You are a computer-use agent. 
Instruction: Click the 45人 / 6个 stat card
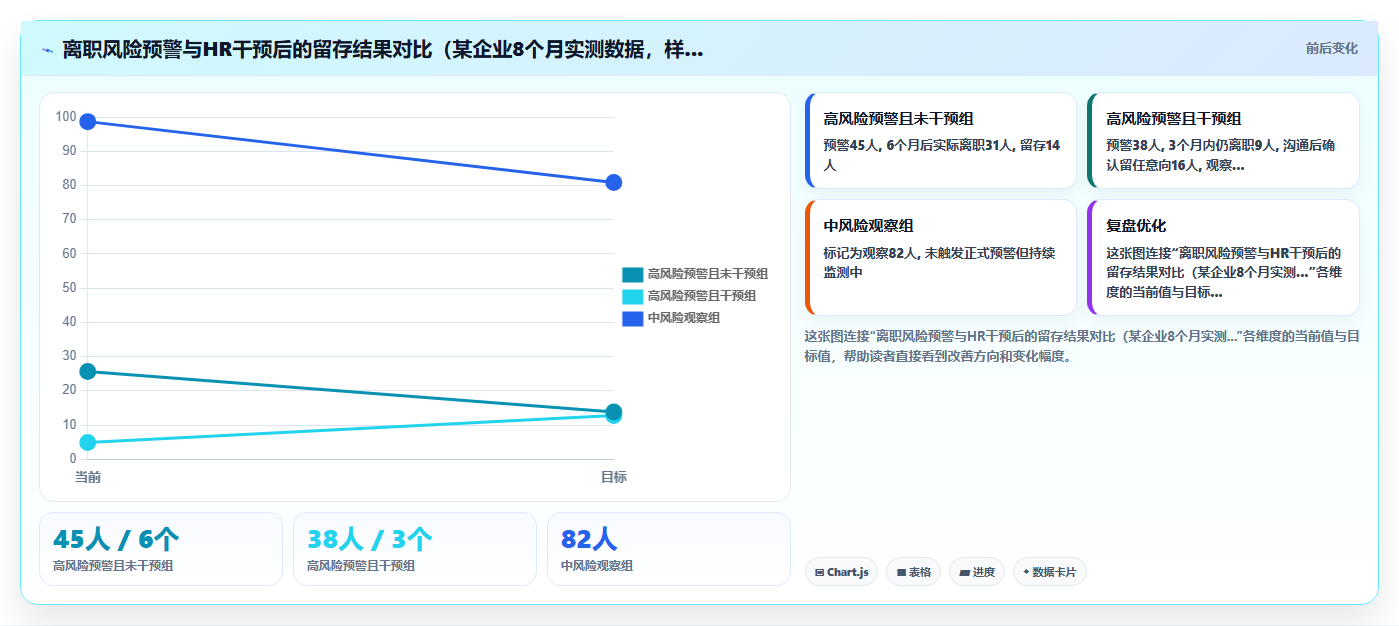(x=161, y=549)
